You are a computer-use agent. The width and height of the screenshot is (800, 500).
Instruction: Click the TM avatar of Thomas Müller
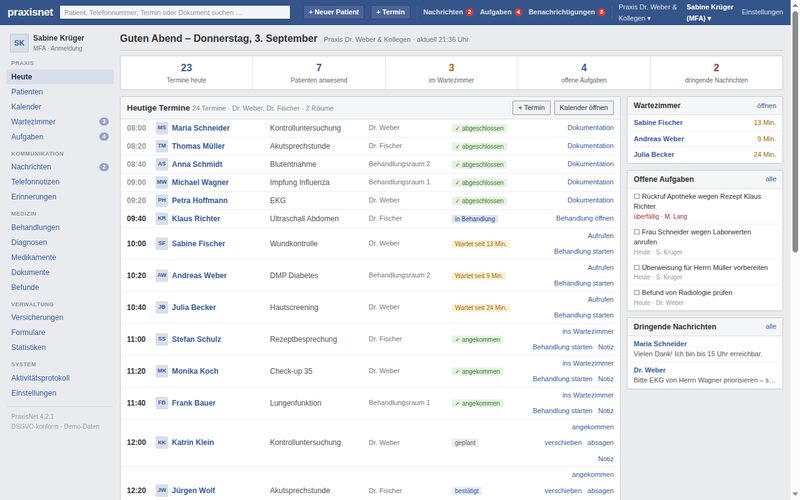click(162, 146)
